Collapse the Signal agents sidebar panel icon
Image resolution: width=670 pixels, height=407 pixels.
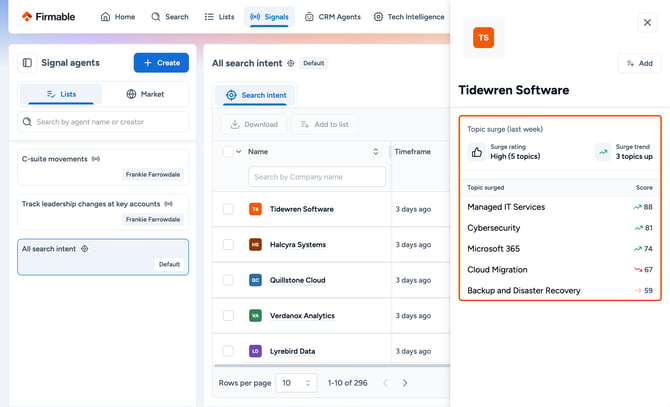click(27, 63)
